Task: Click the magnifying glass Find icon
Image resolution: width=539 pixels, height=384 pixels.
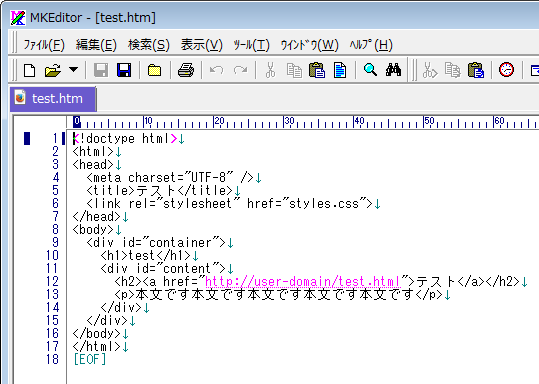Action: pos(370,70)
